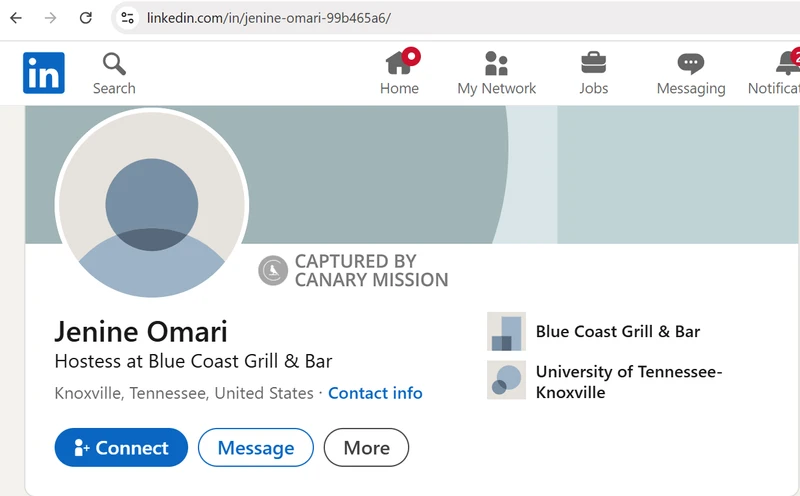Open the Home tab
800x496 pixels.
click(399, 73)
